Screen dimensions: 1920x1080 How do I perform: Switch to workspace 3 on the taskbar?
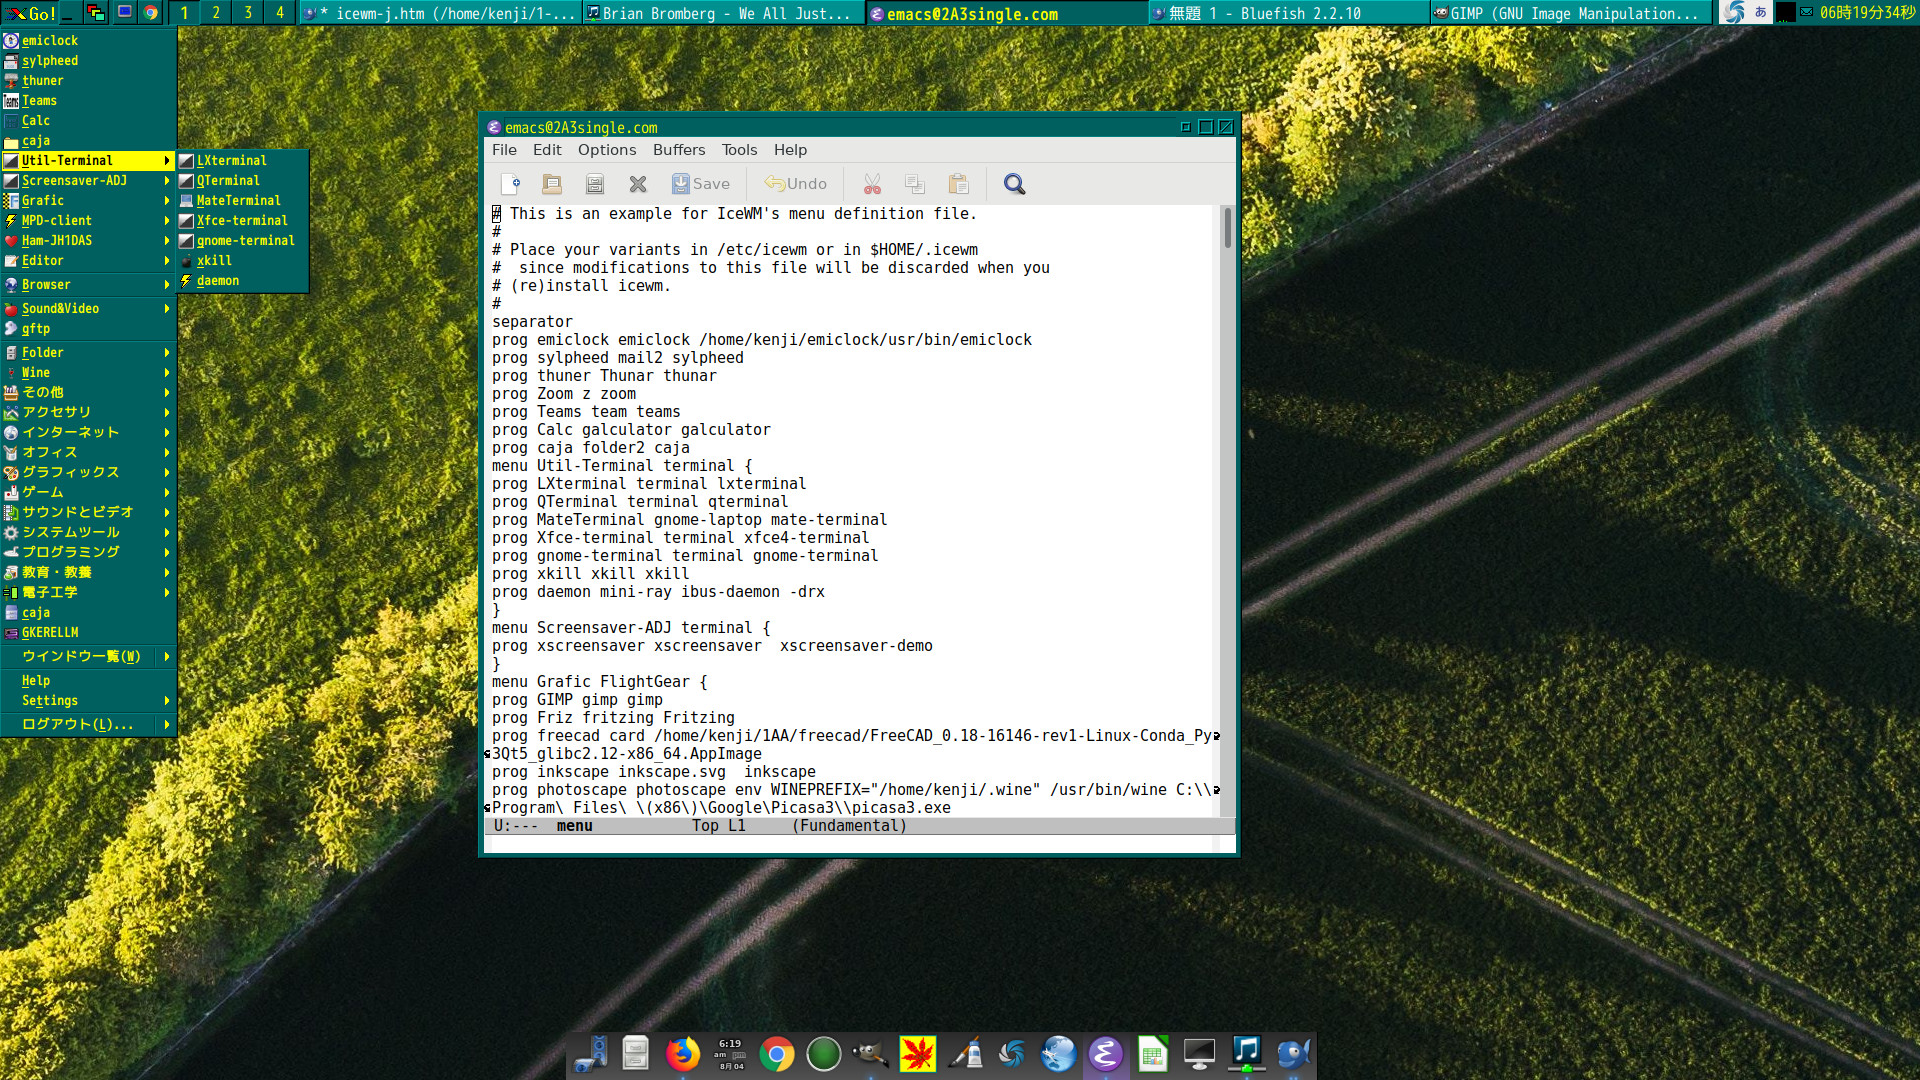248,13
